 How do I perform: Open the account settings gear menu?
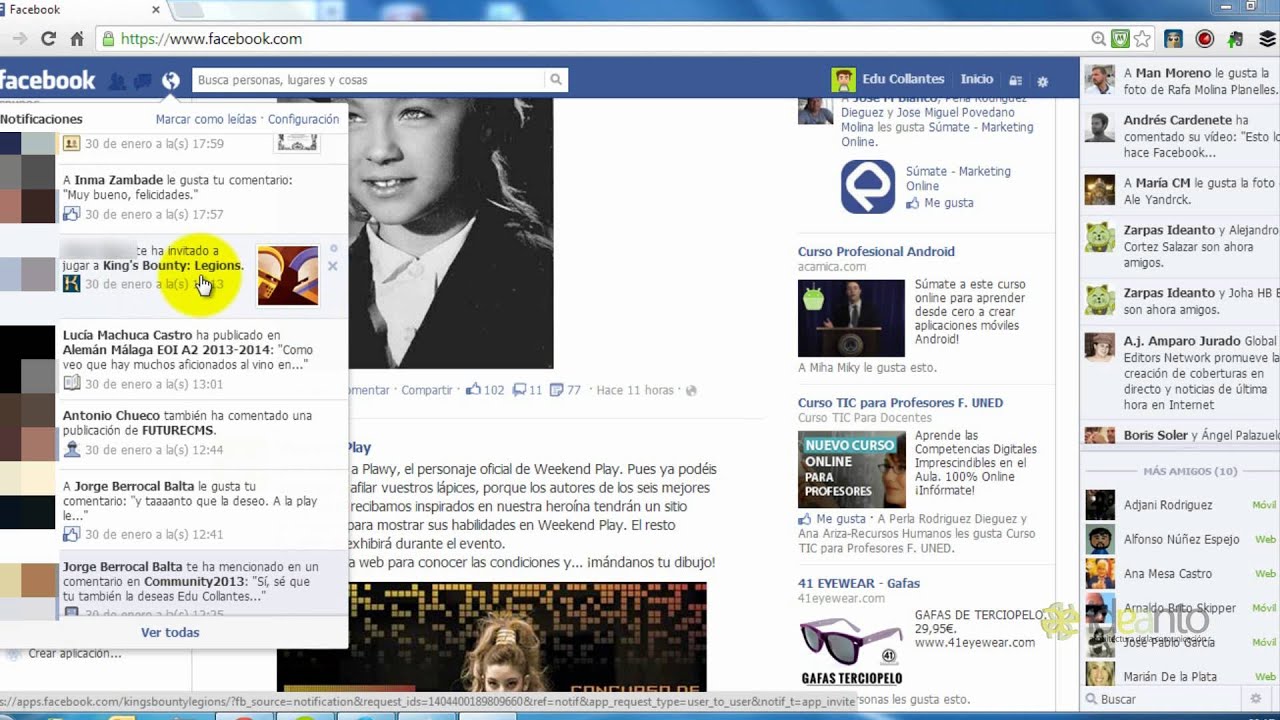point(1043,80)
